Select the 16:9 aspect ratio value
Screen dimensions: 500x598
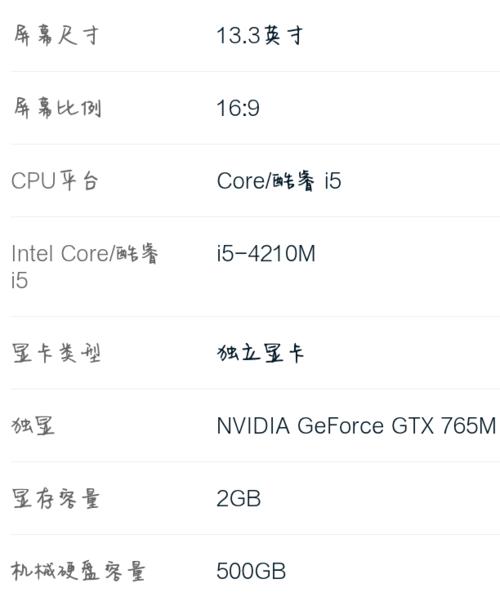[x=238, y=108]
